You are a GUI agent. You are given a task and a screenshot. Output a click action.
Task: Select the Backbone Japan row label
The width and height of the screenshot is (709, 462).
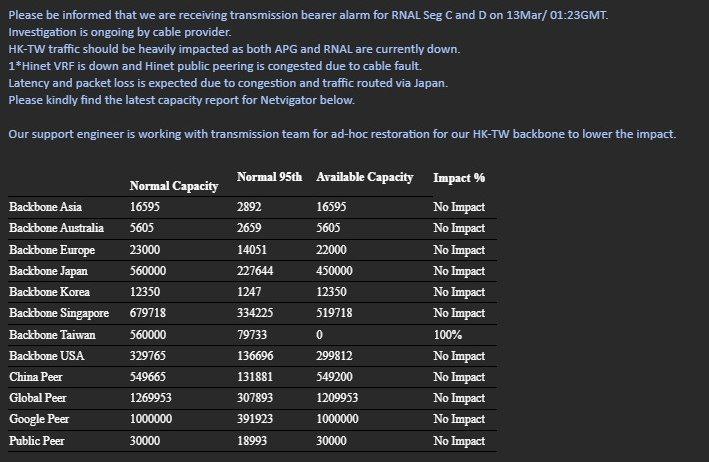[x=50, y=271]
